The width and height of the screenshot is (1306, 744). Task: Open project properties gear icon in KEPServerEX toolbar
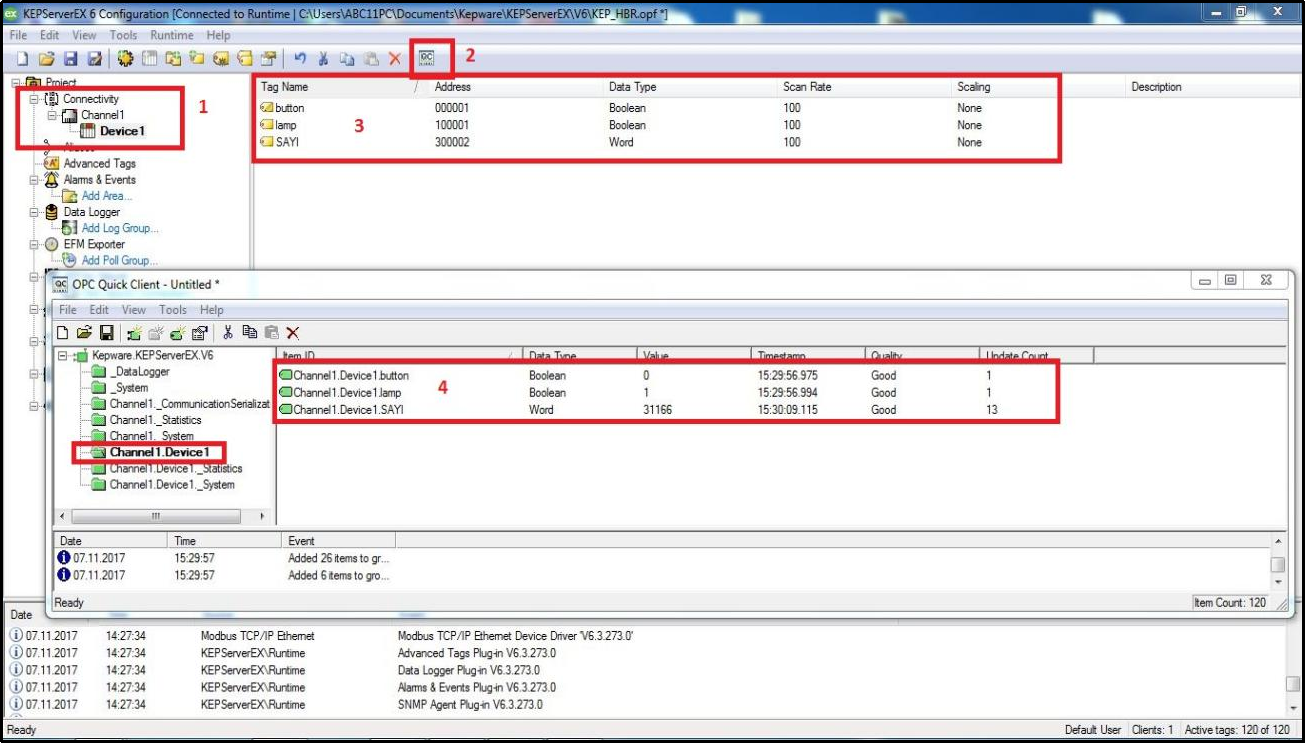125,59
